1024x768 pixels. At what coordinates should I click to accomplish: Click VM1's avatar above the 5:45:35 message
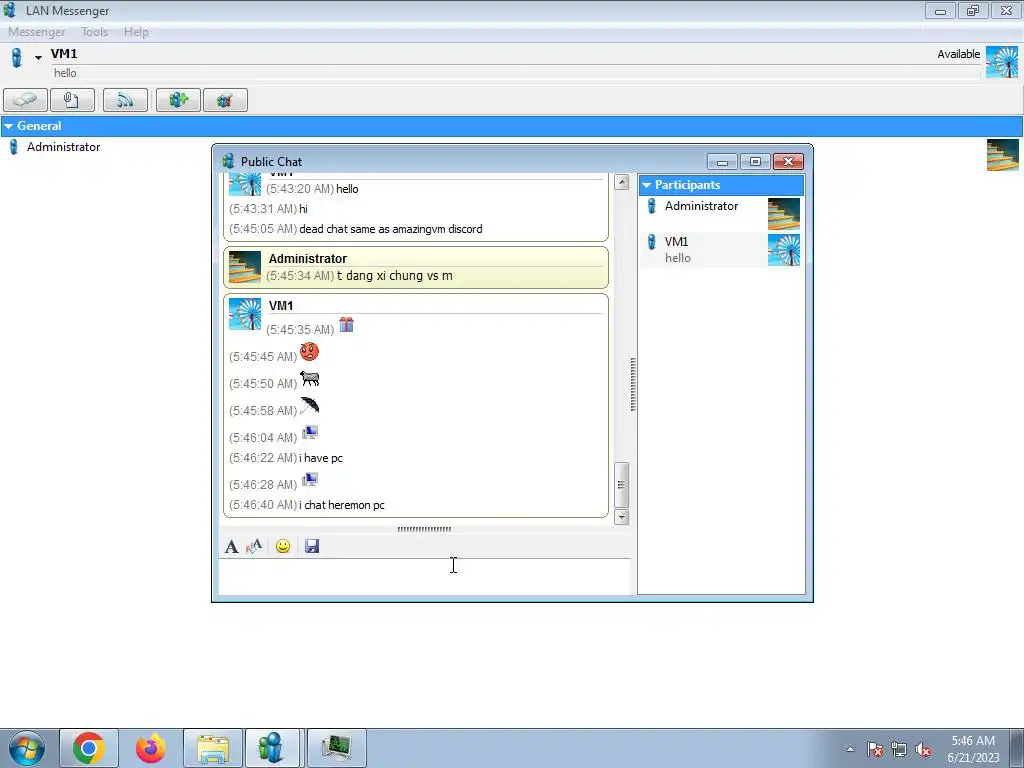click(245, 314)
